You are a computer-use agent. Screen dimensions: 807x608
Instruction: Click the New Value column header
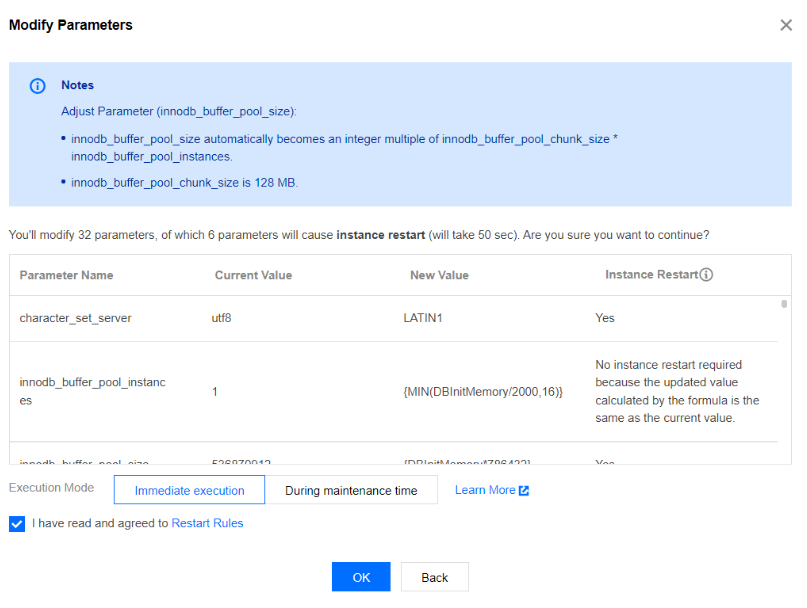click(x=439, y=275)
